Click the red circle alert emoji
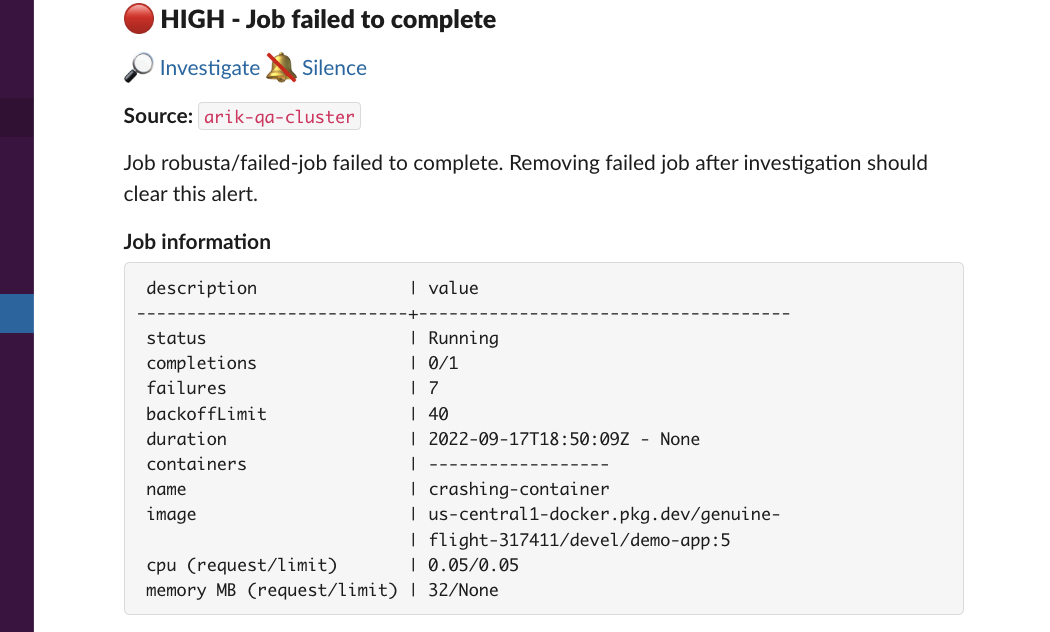Viewport: 1050px width, 632px height. tap(139, 19)
